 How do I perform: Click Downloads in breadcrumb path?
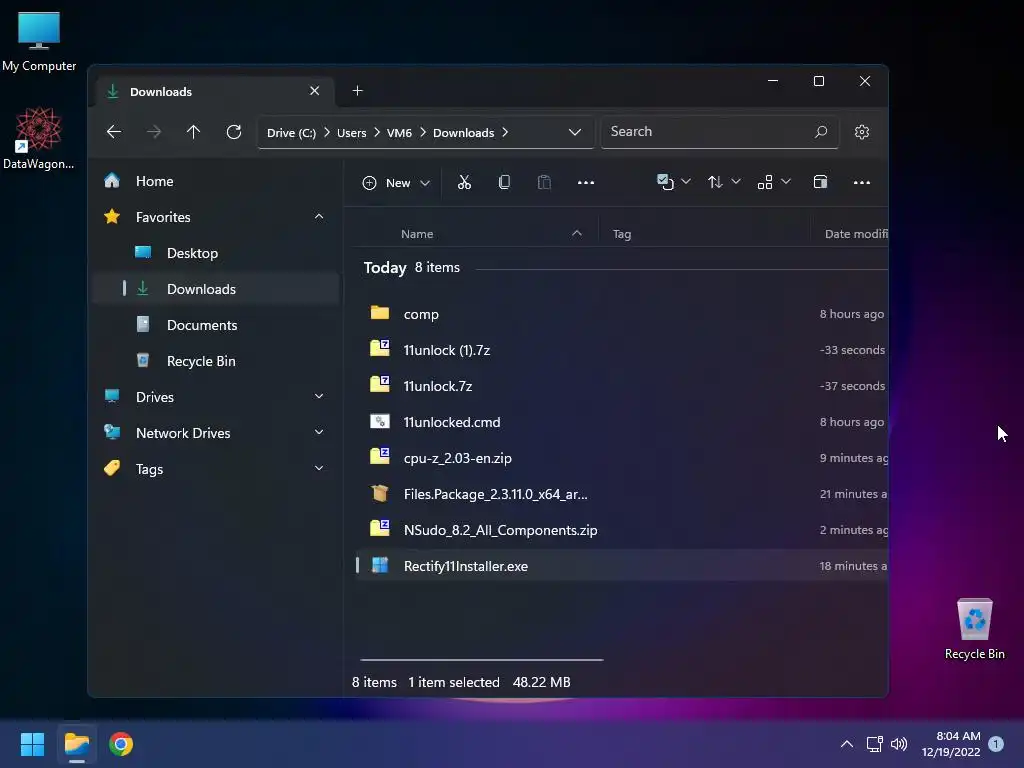tap(463, 133)
